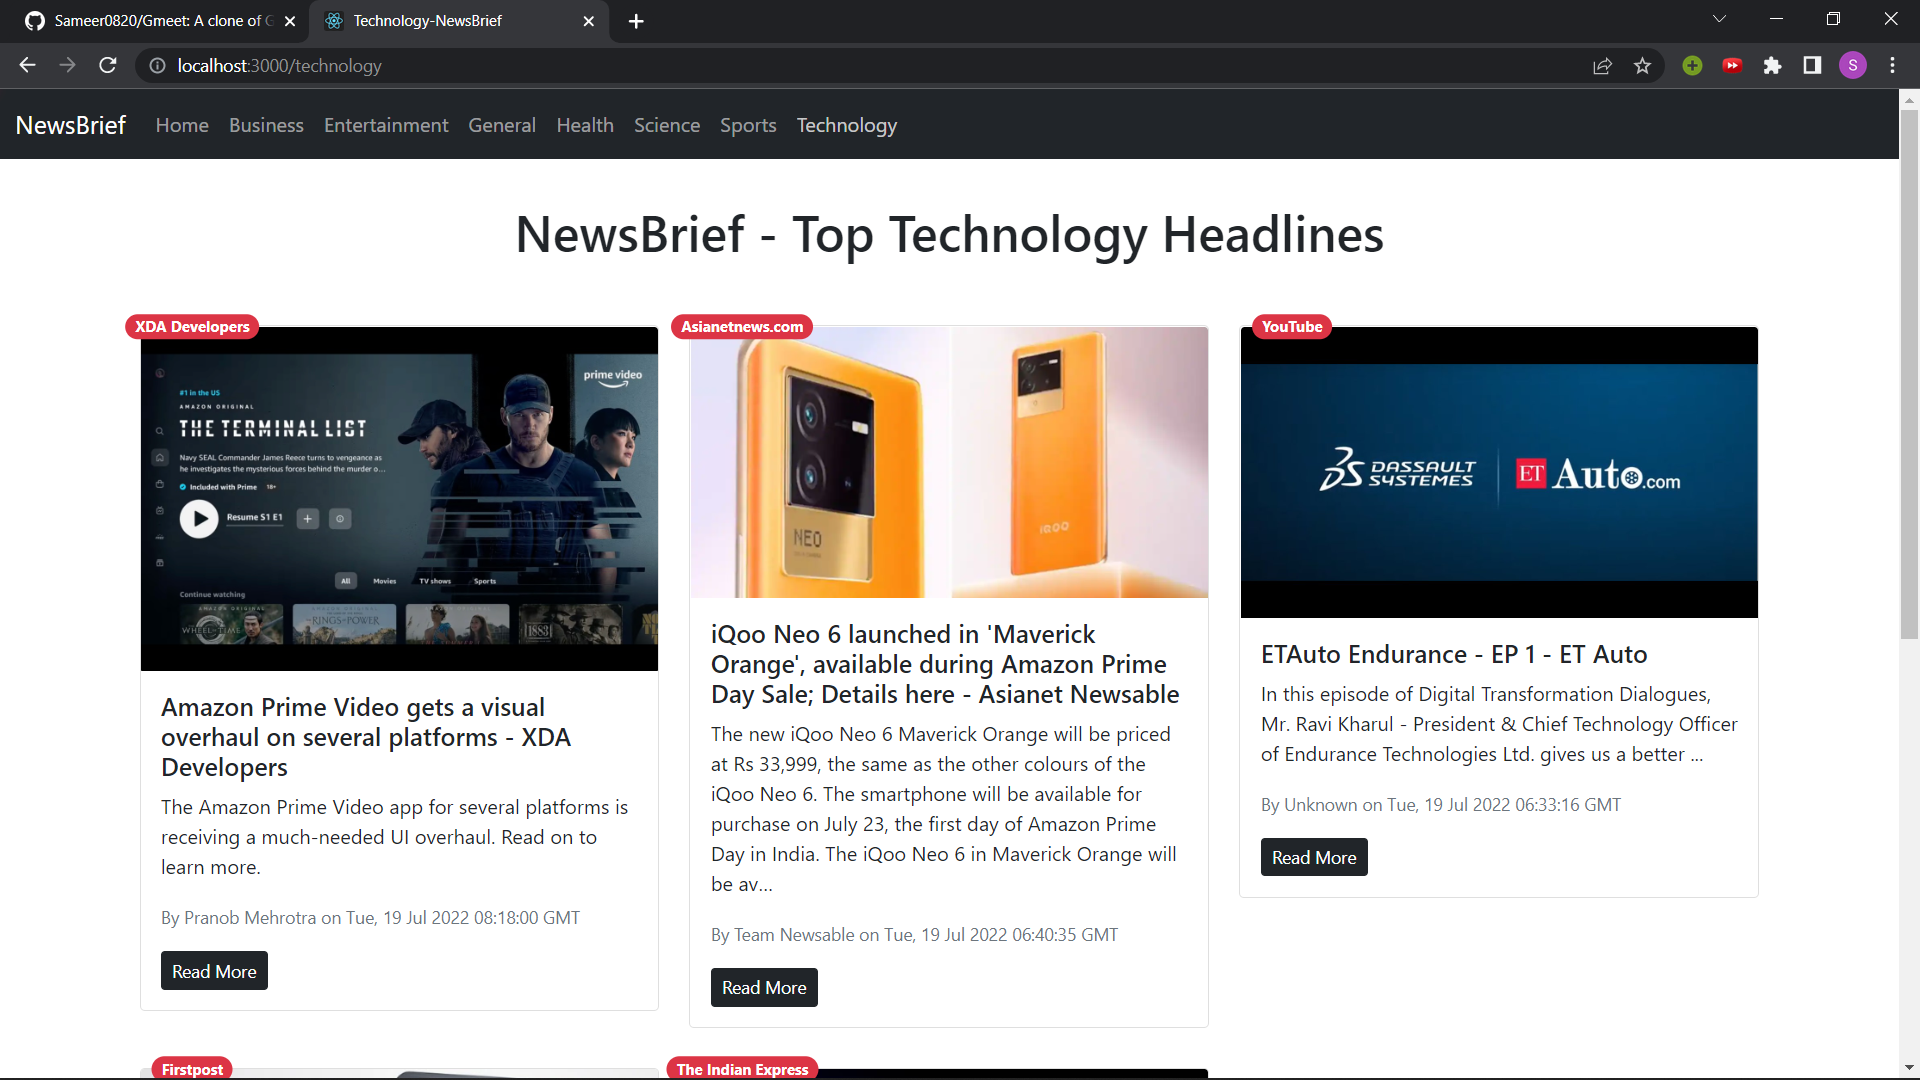Image resolution: width=1920 pixels, height=1080 pixels.
Task: Open the Home nav link
Action: [x=182, y=125]
